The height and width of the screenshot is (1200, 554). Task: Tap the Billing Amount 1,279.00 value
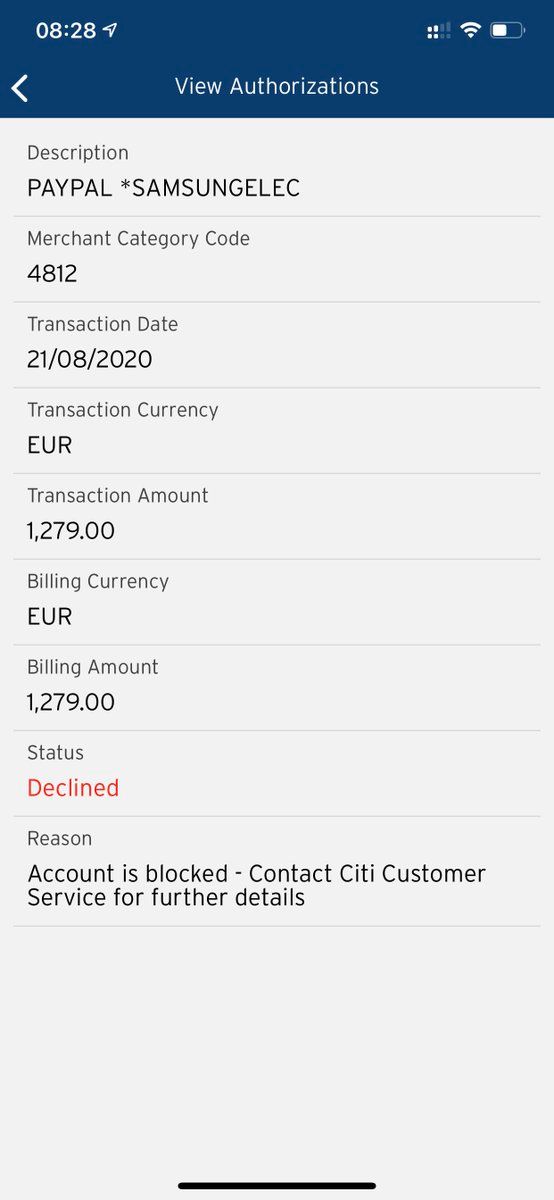[x=71, y=703]
